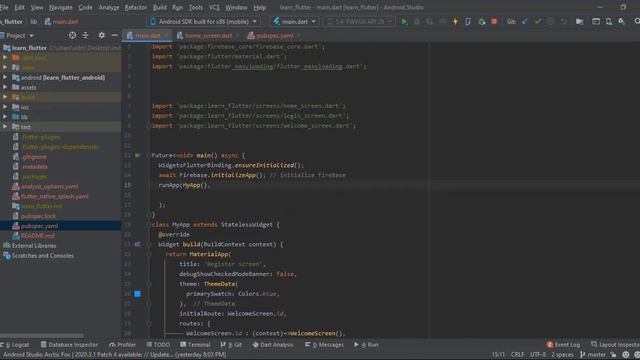Image resolution: width=640 pixels, height=360 pixels.
Task: Open the Refactor menu
Action: pyautogui.click(x=136, y=7)
